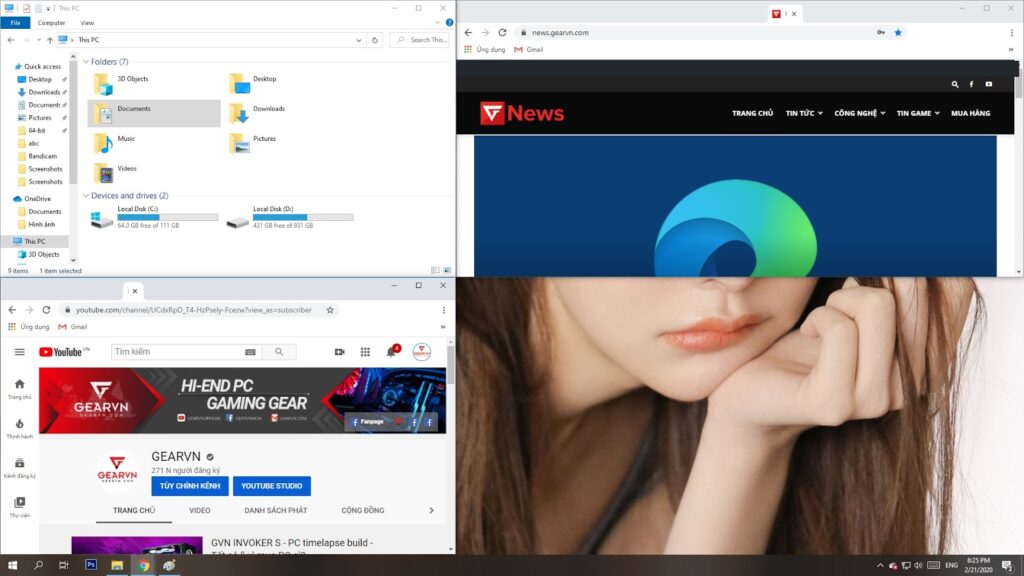Viewport: 1024px width, 576px height.
Task: Switch to Chrome in the taskbar
Action: (144, 565)
